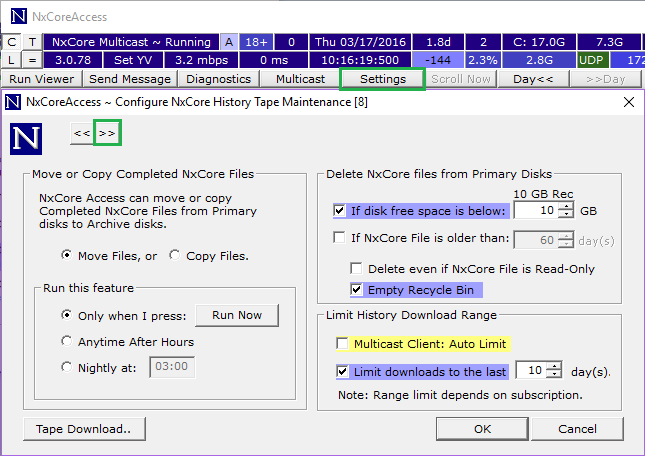Click the limit downloads days field

point(532,370)
